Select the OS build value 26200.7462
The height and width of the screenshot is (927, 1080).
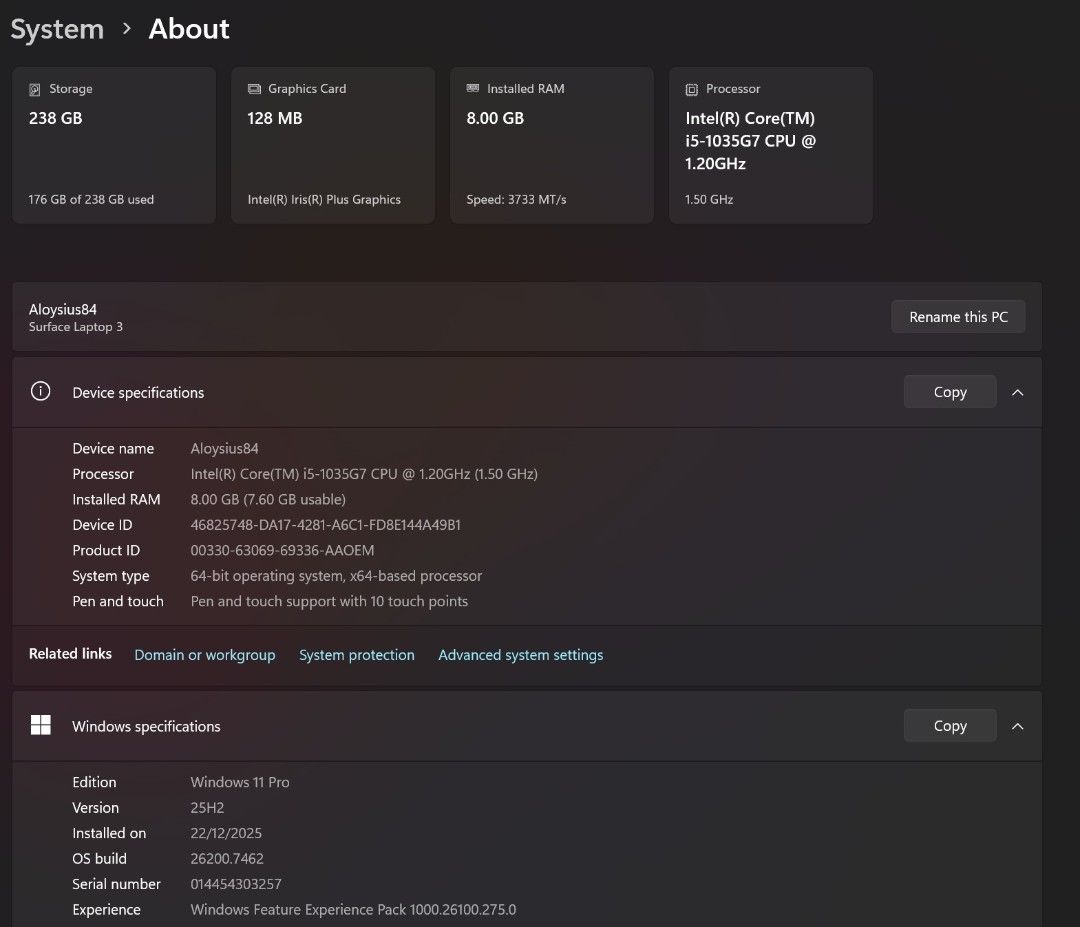pyautogui.click(x=227, y=859)
